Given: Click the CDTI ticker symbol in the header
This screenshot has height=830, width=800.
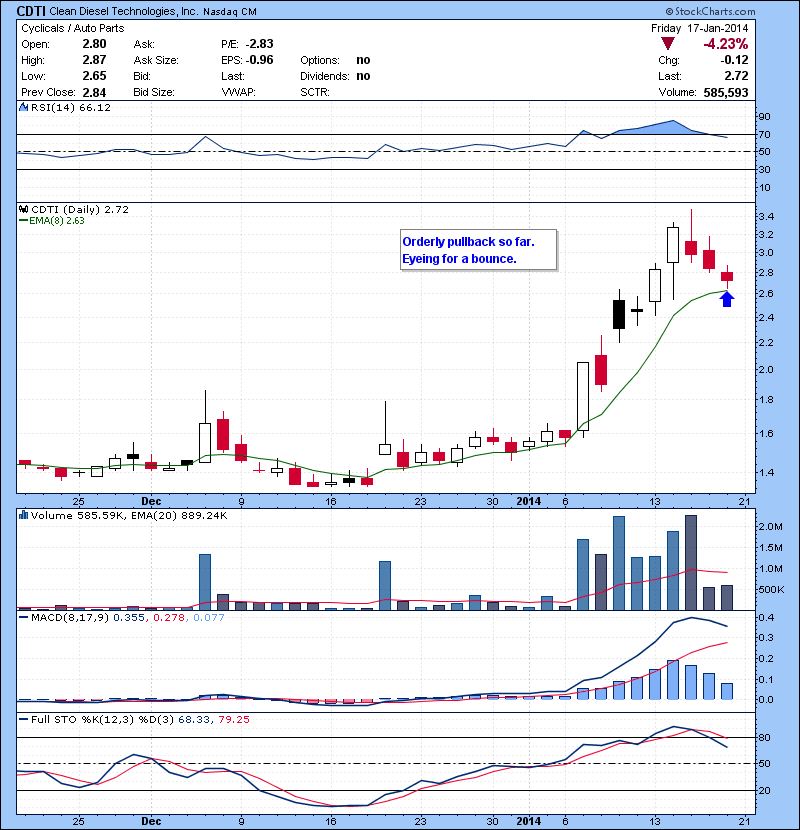Looking at the screenshot, I should tap(31, 11).
